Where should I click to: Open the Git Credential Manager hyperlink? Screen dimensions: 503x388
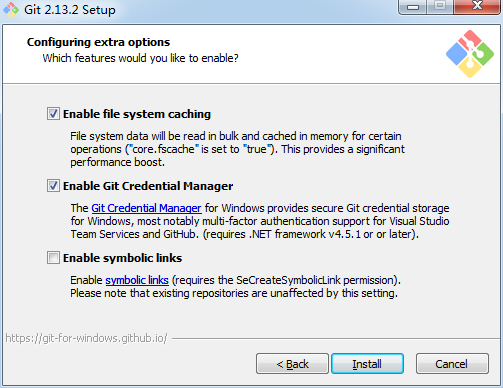coord(146,208)
